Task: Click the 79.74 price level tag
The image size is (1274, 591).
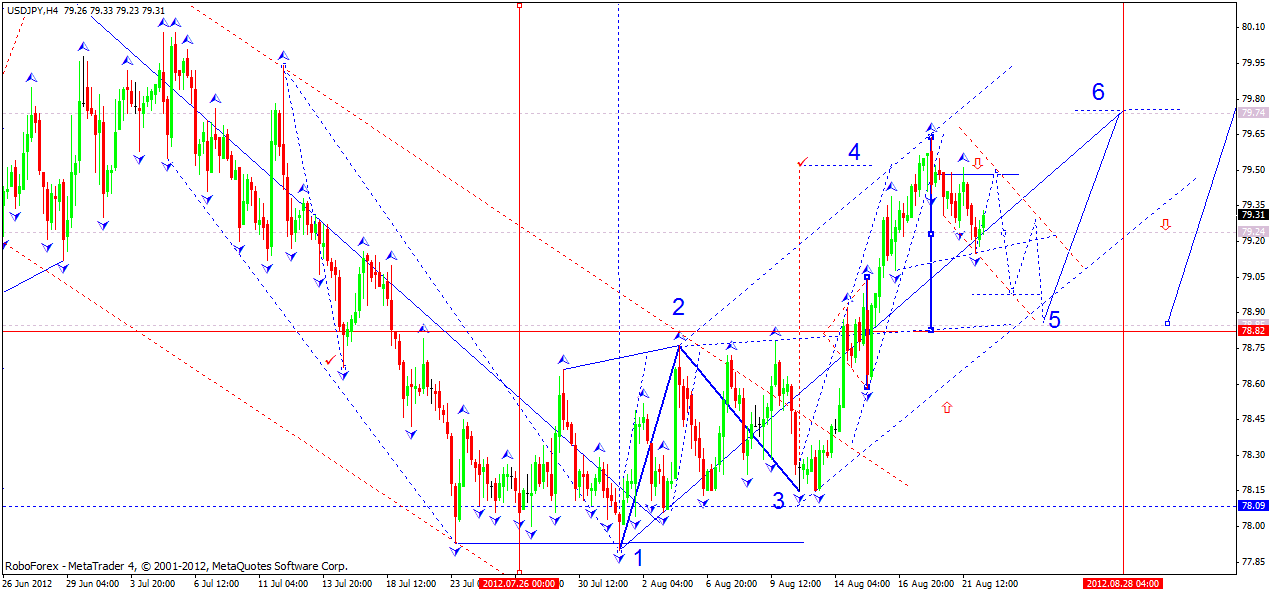Action: tap(1254, 114)
